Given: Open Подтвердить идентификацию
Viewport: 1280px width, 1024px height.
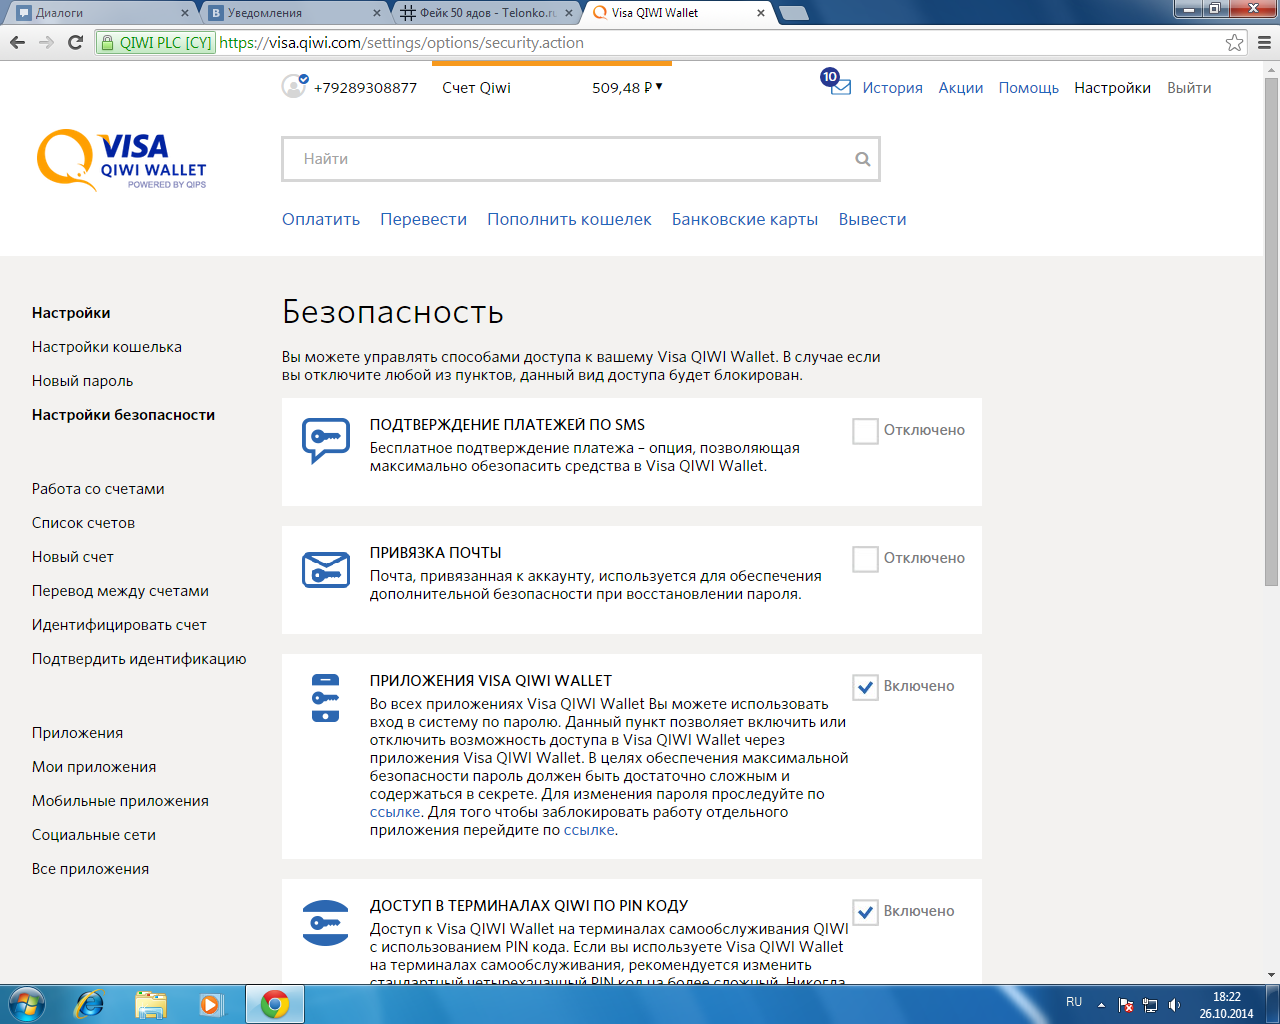Looking at the screenshot, I should pyautogui.click(x=139, y=659).
